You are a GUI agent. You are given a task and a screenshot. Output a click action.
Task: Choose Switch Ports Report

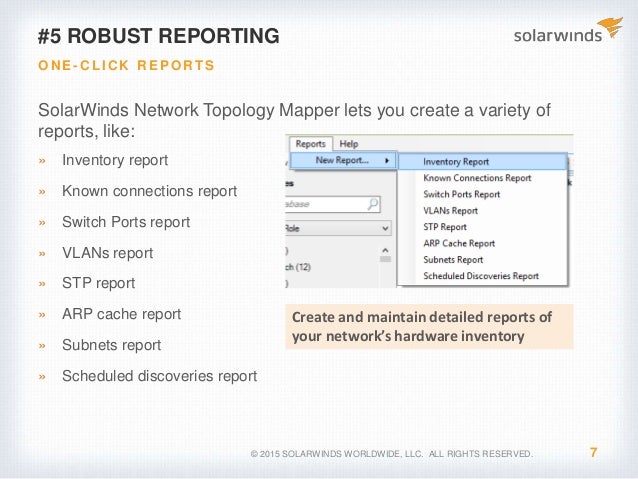pyautogui.click(x=482, y=195)
